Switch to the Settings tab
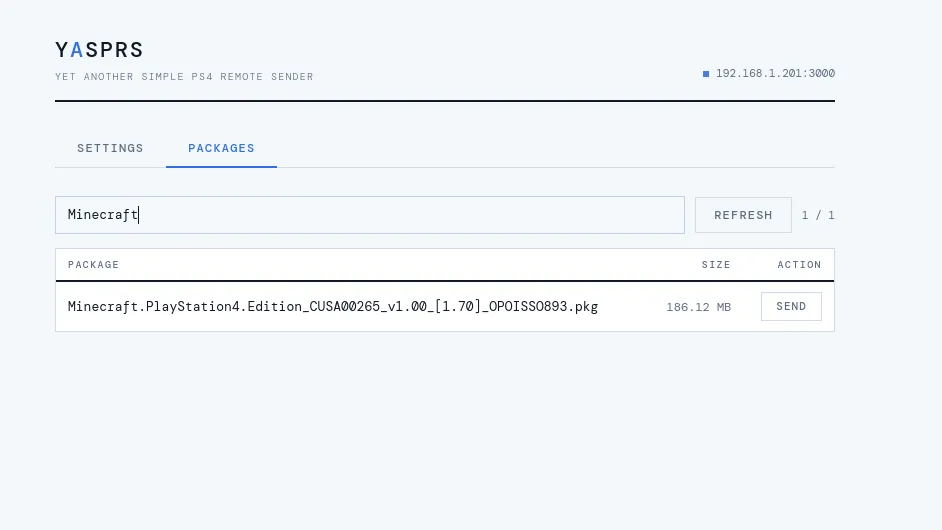 click(110, 148)
